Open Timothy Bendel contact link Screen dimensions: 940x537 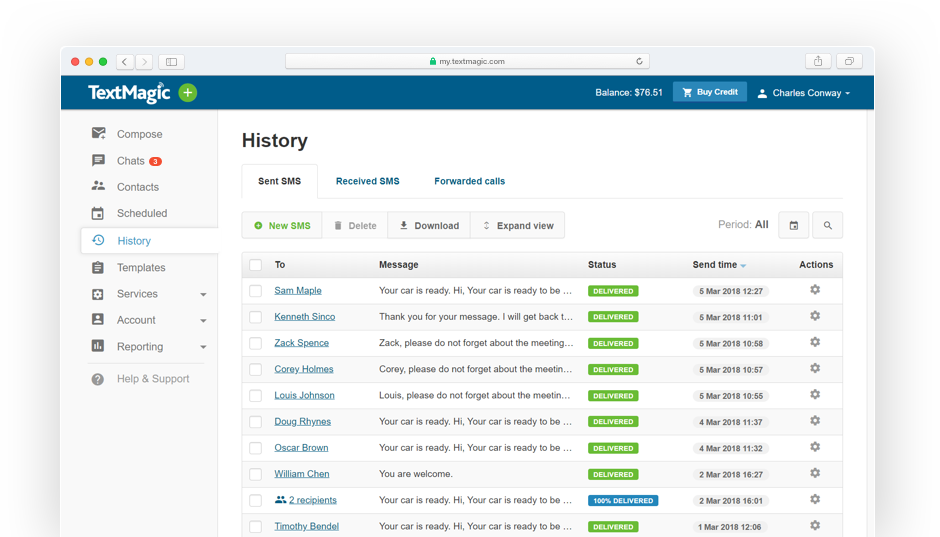click(306, 526)
